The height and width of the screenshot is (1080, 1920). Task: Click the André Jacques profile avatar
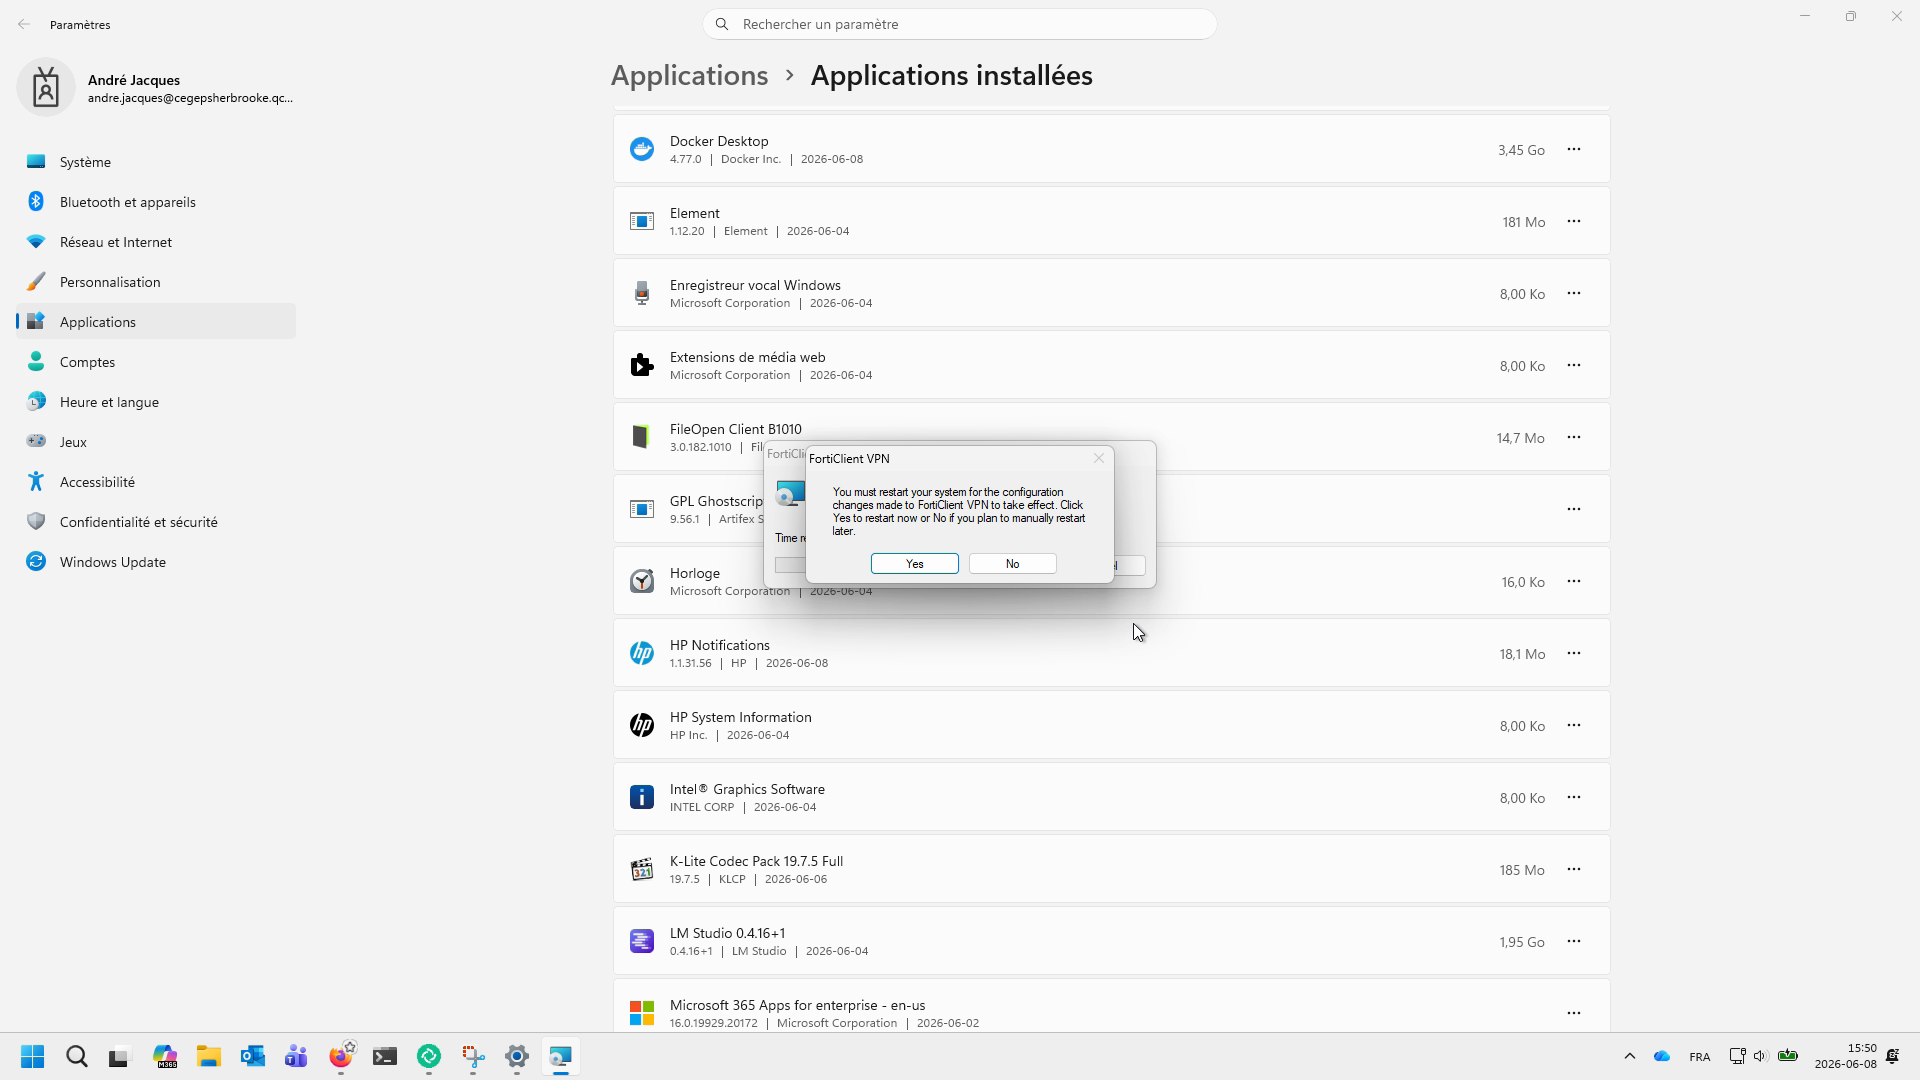pos(46,88)
